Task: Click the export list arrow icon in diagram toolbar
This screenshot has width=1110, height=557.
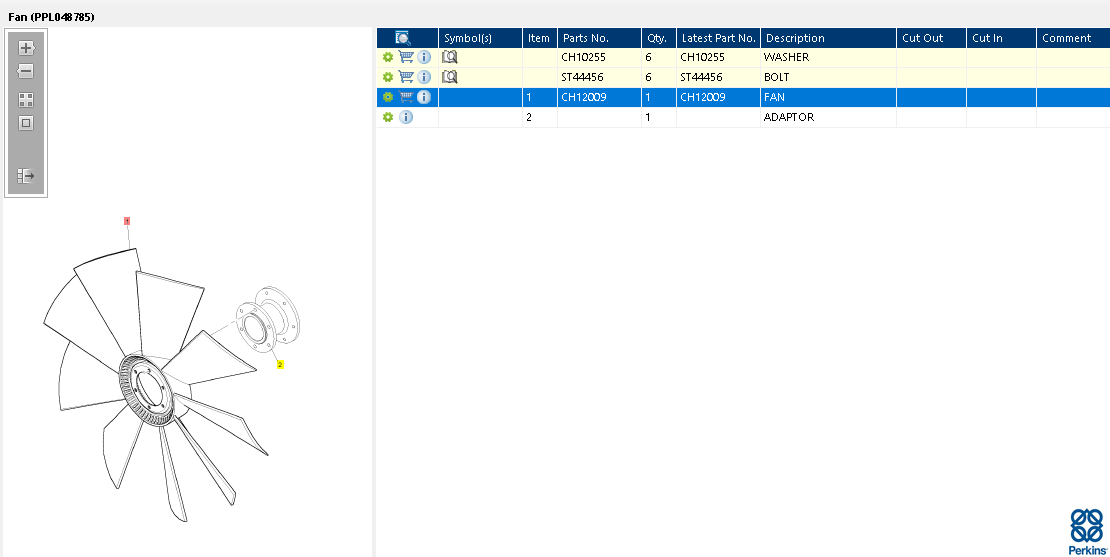Action: pos(26,176)
